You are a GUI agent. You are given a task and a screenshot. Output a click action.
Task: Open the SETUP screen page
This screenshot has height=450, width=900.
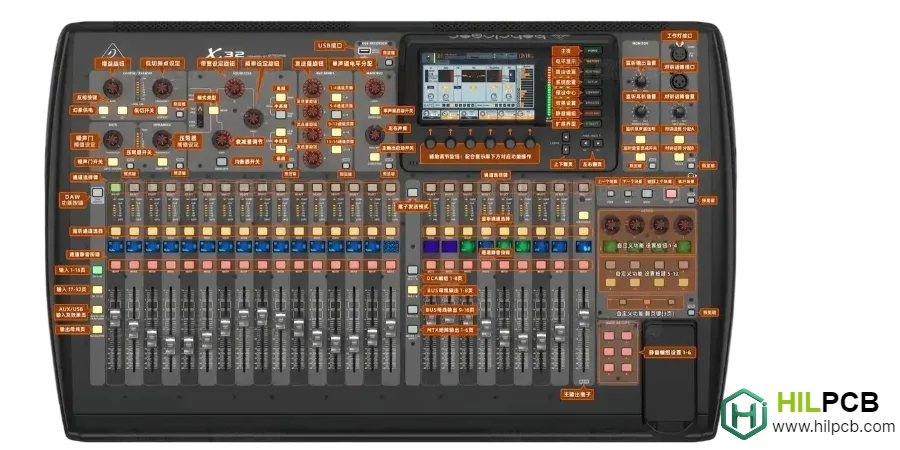click(593, 82)
